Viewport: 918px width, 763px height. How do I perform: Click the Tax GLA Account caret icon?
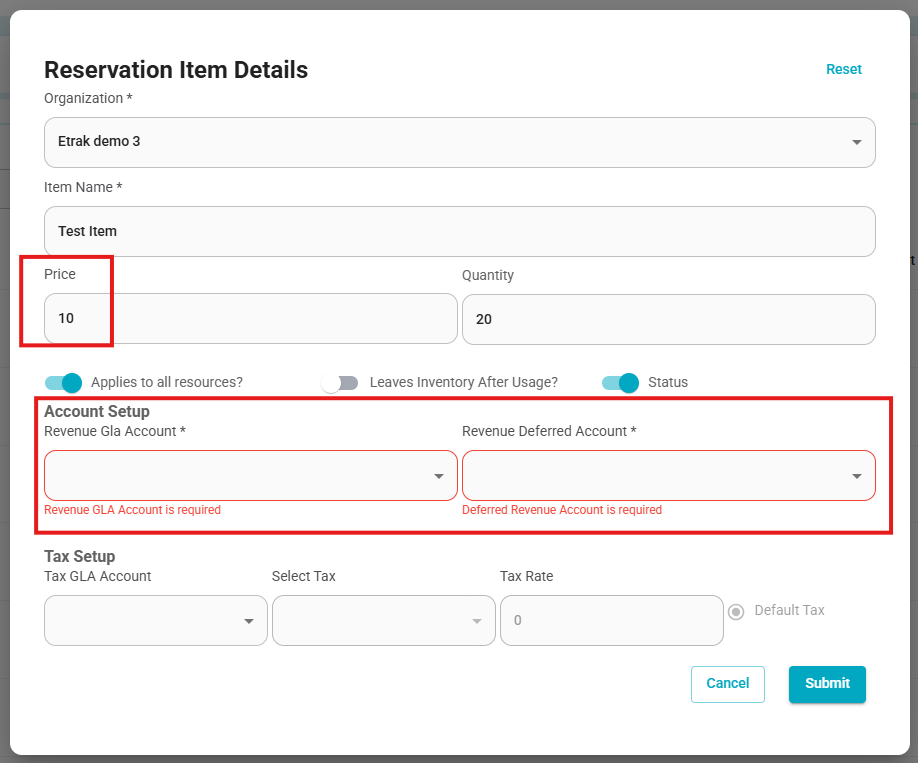click(249, 621)
